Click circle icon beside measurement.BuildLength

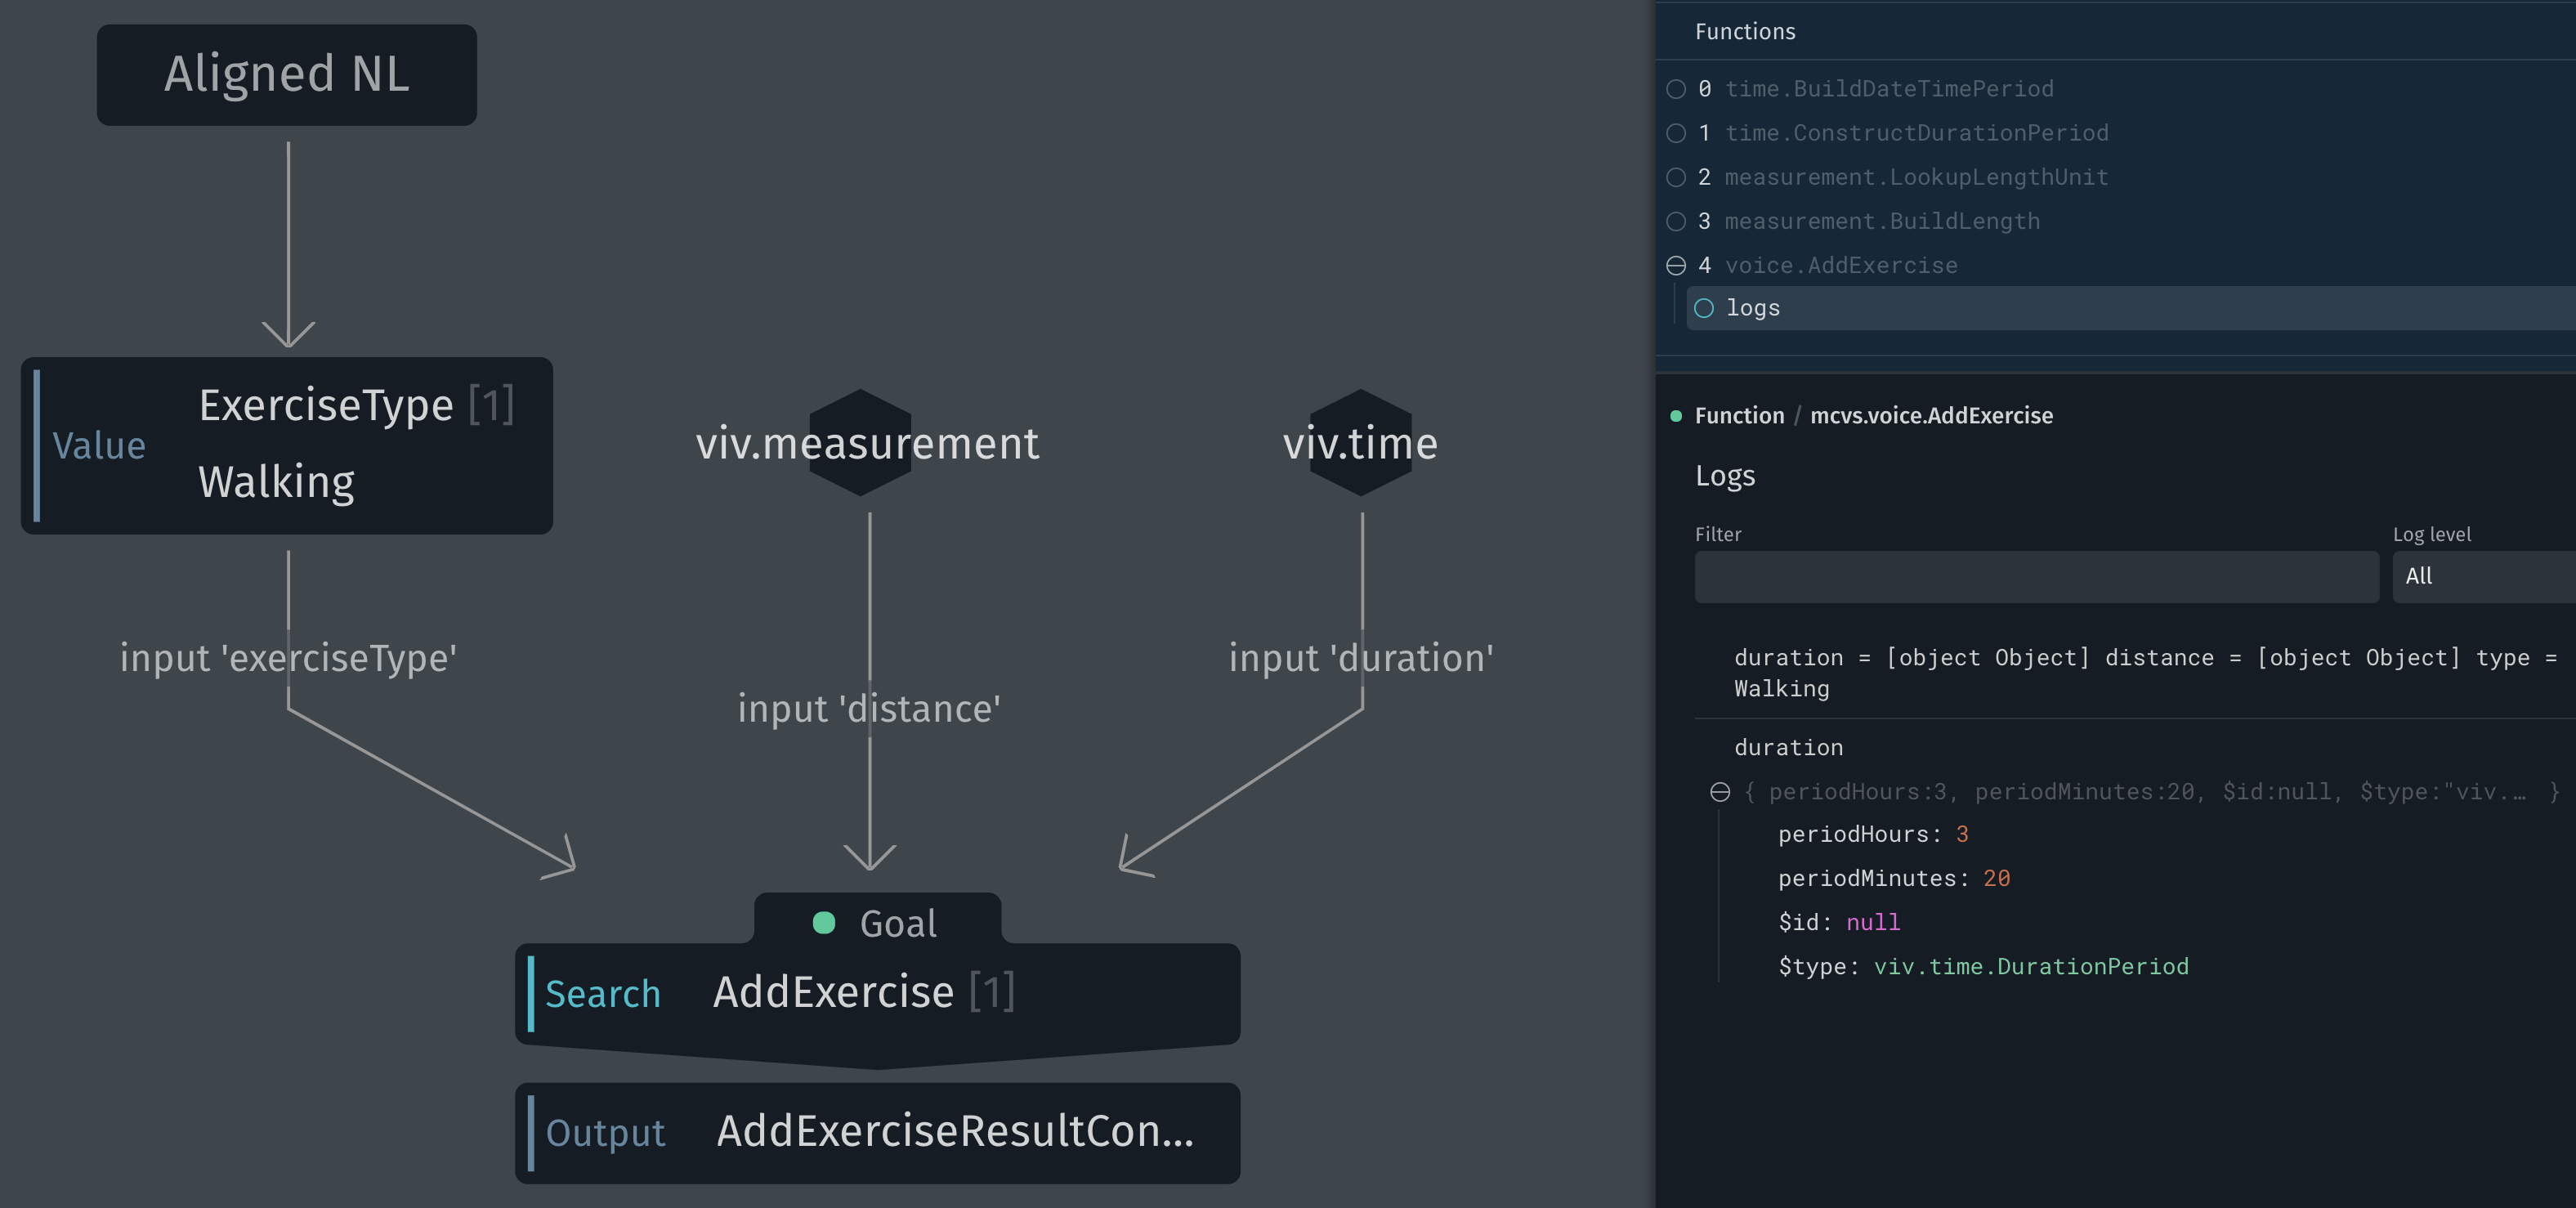pyautogui.click(x=1676, y=221)
